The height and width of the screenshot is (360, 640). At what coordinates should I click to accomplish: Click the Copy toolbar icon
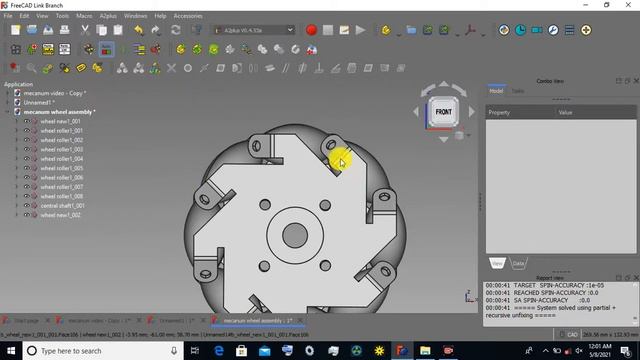[101, 30]
